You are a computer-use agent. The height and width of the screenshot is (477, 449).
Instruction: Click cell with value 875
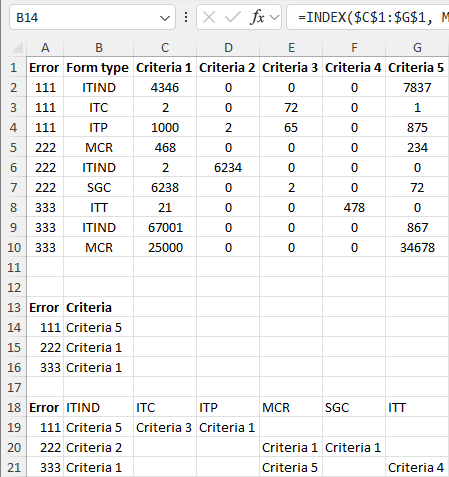(x=417, y=128)
